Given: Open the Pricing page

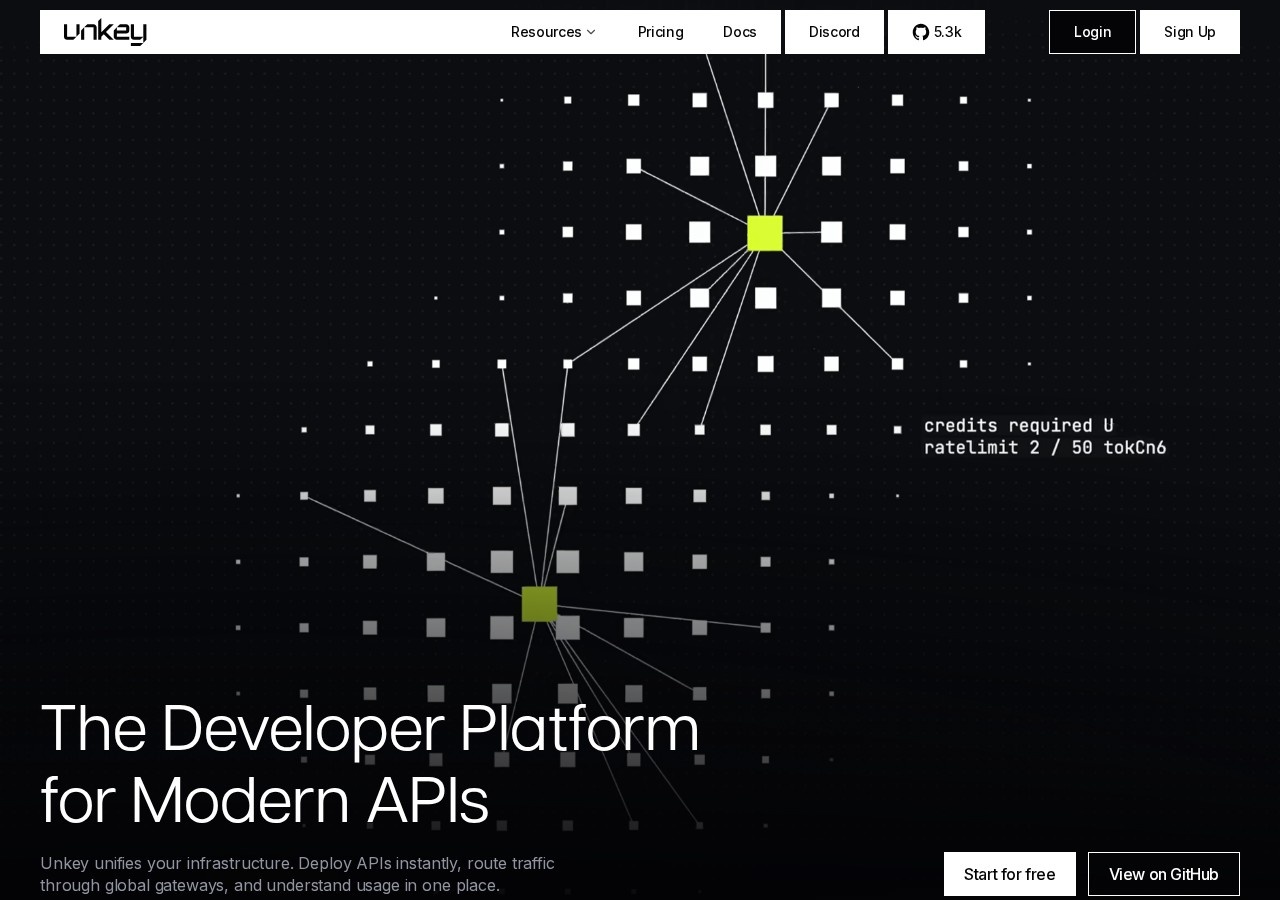Looking at the screenshot, I should [x=661, y=32].
